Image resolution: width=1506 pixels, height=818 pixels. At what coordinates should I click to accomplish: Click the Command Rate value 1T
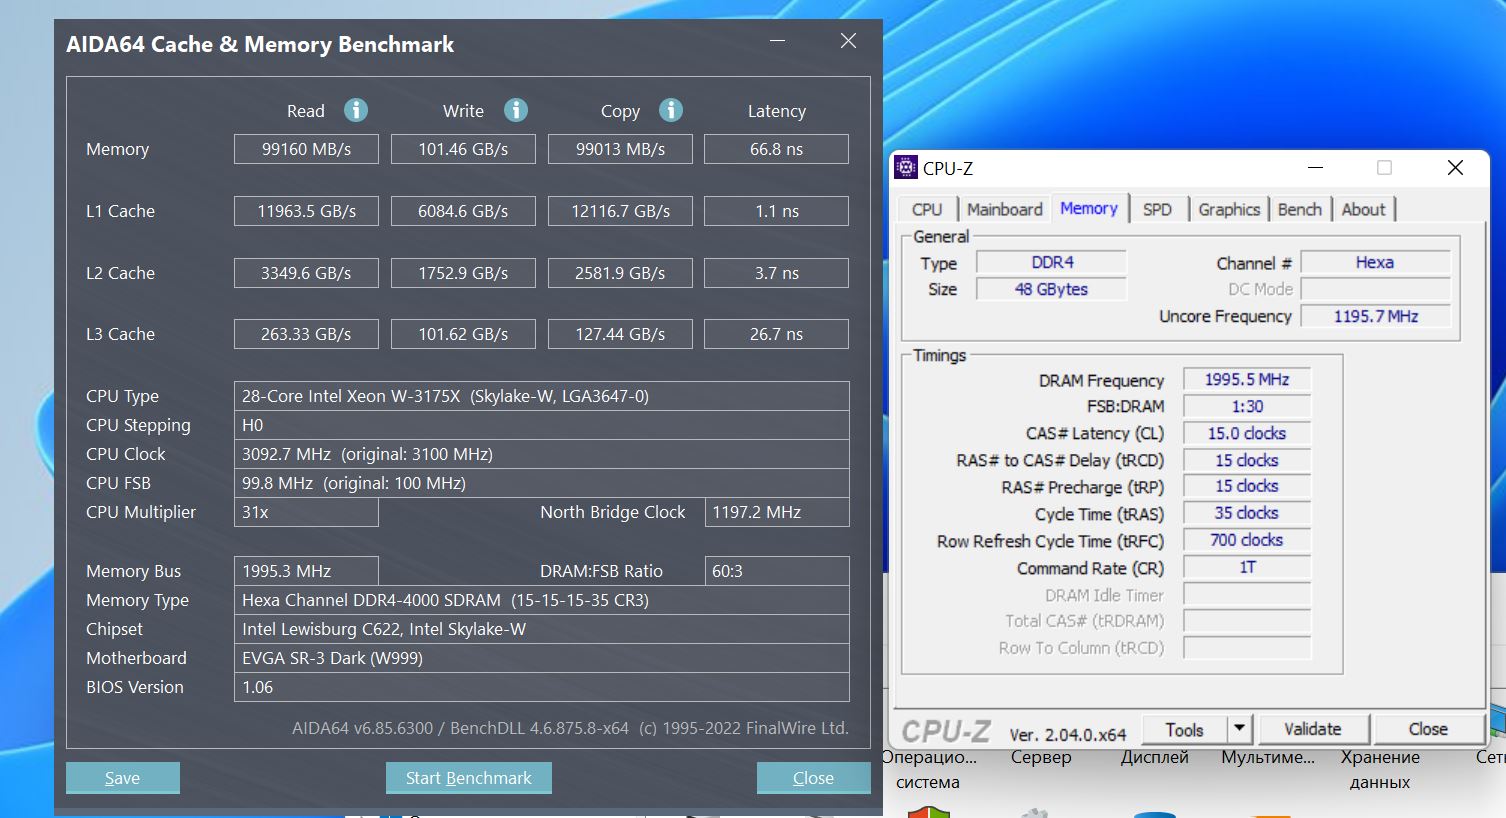tap(1247, 567)
